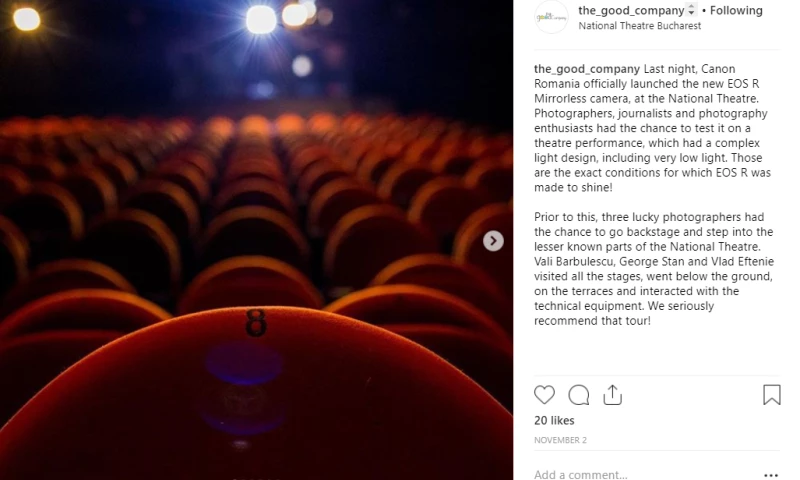800x480 pixels.
Task: Click the stepper arrows beside username
Action: click(x=691, y=10)
